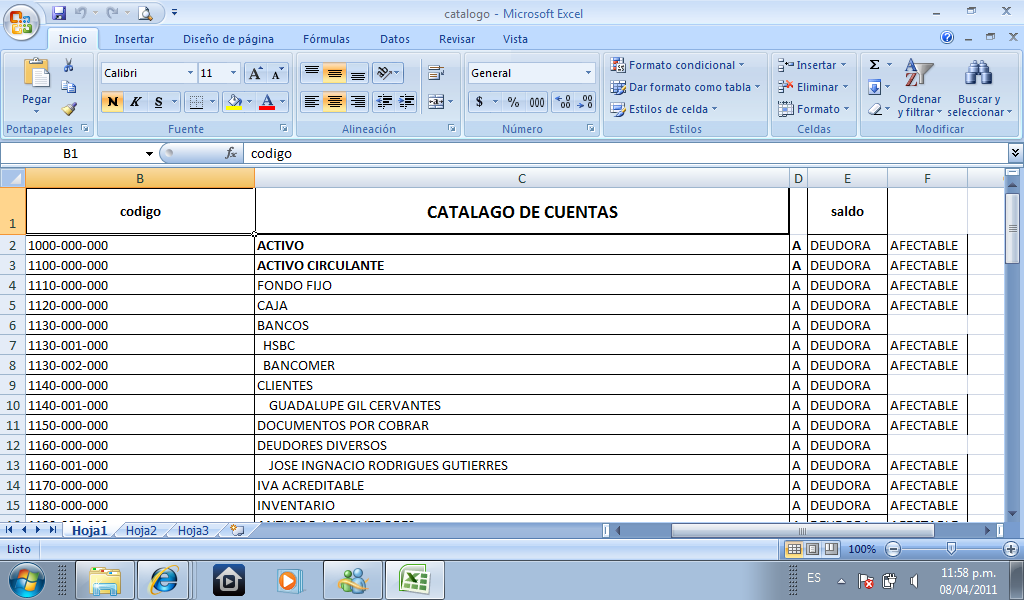The width and height of the screenshot is (1024, 600).
Task: Apply currency format with the $ icon
Action: point(479,102)
